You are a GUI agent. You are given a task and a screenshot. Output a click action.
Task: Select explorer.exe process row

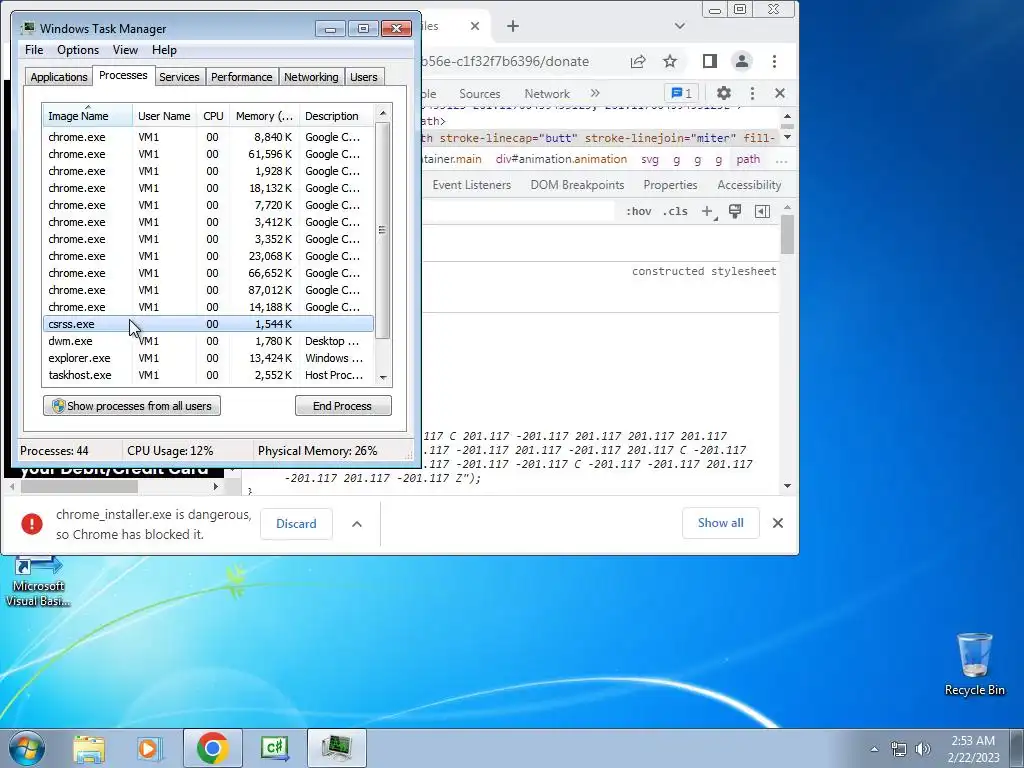coord(208,358)
